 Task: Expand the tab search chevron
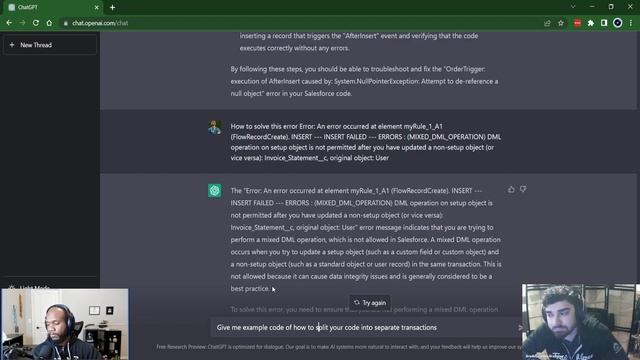click(x=573, y=7)
